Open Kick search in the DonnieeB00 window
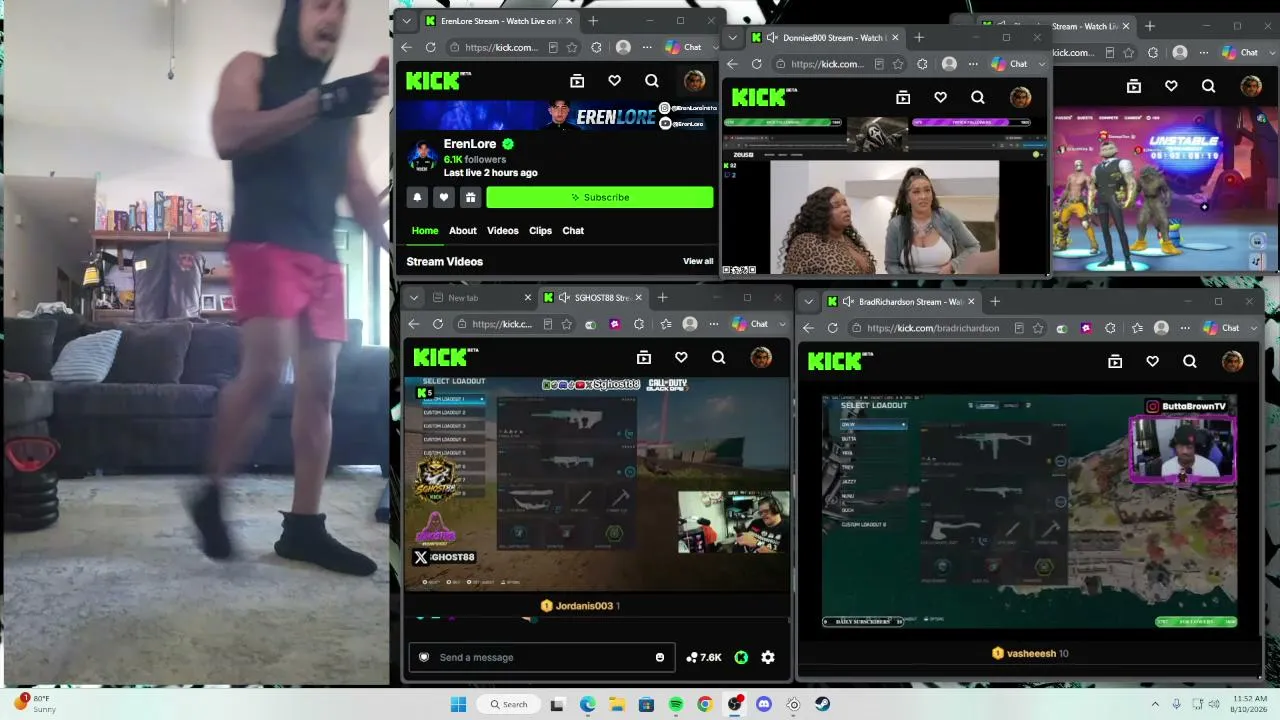 [x=978, y=97]
